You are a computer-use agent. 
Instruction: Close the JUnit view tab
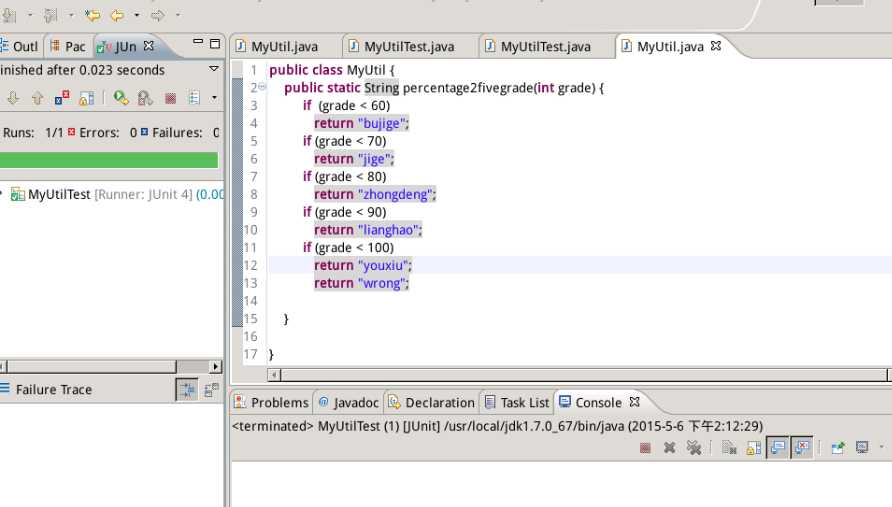tap(148, 46)
